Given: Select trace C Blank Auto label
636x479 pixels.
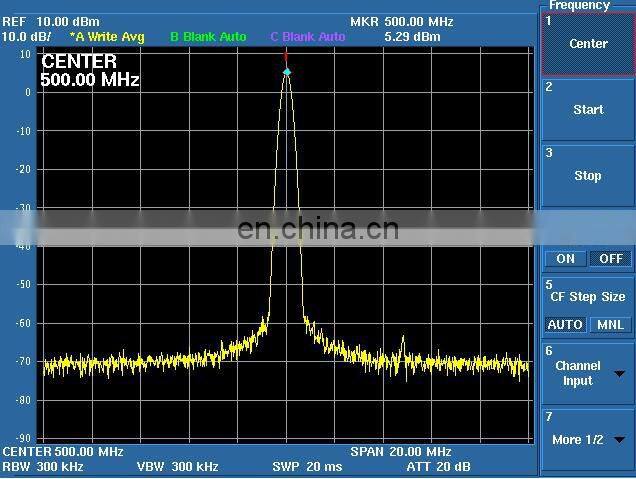Looking at the screenshot, I should click(x=307, y=37).
